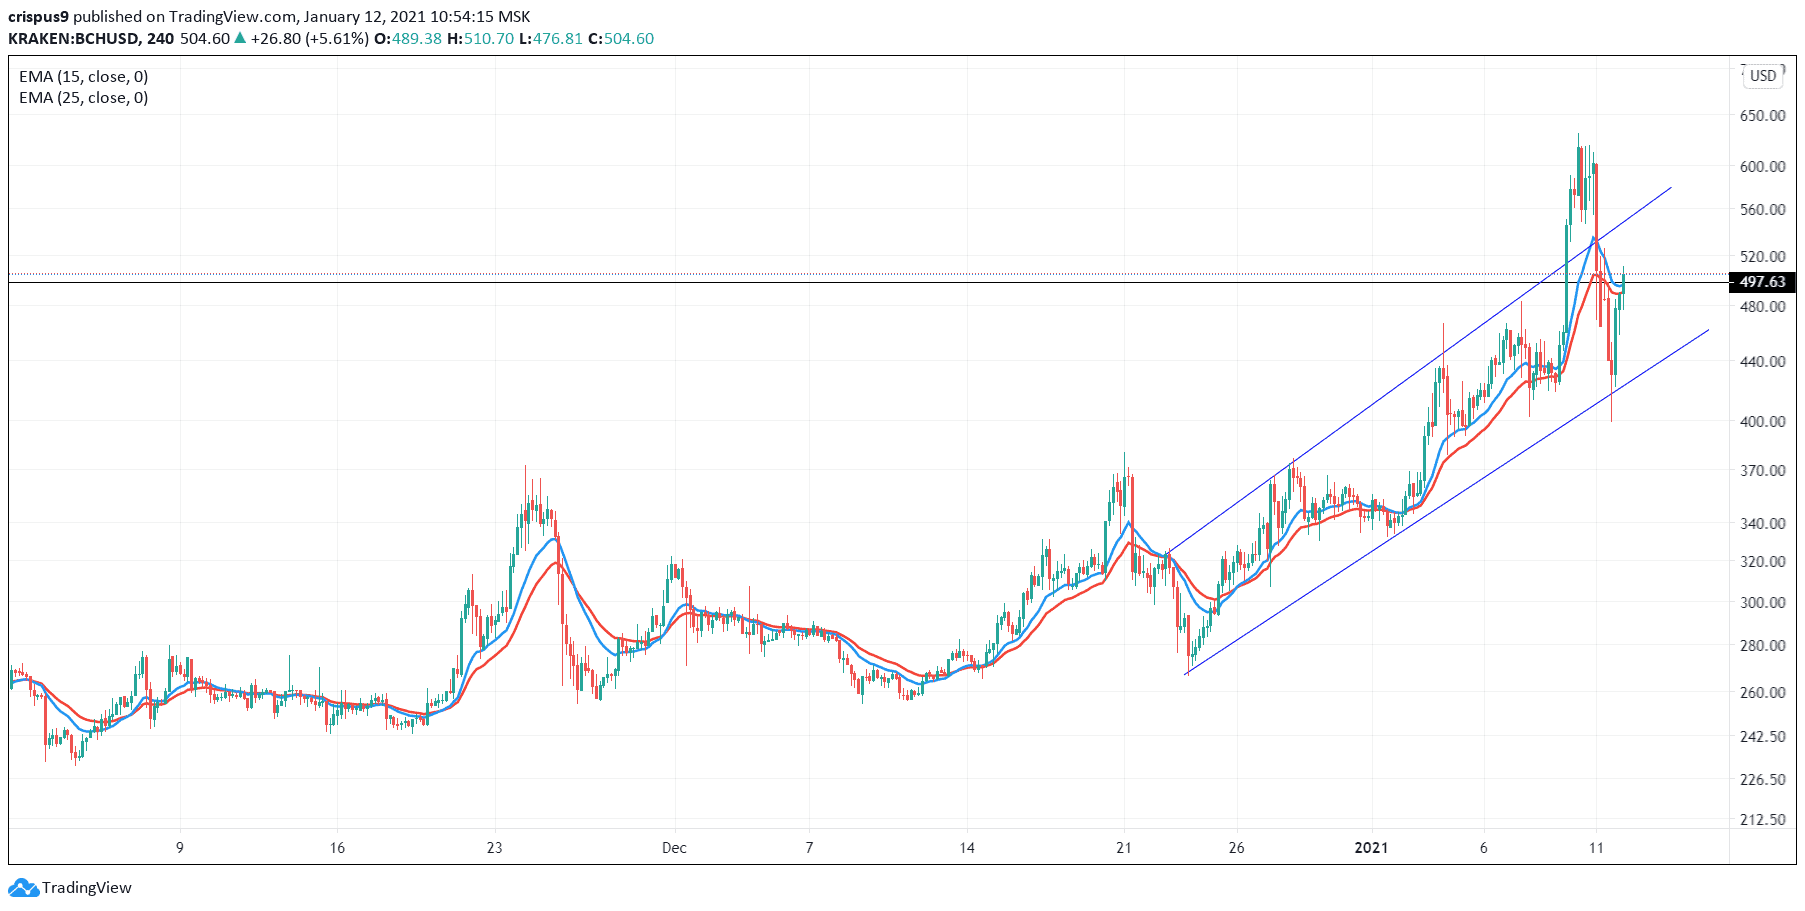1805x911 pixels.
Task: Click the low price value L:476.81
Action: [x=551, y=39]
